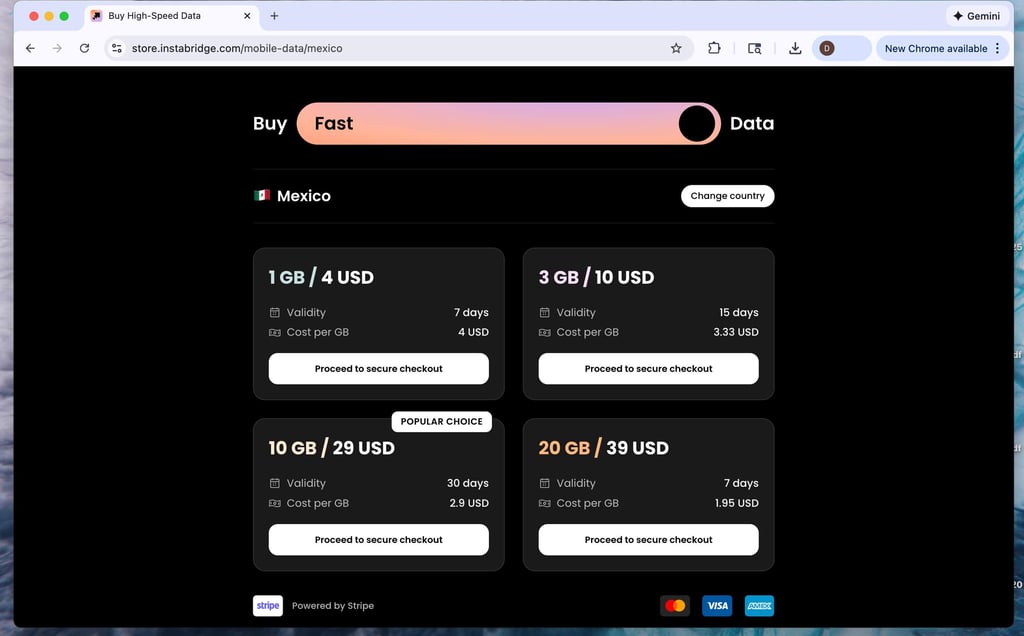
Task: Click the POPULAR CHOICE badge
Action: tap(441, 421)
